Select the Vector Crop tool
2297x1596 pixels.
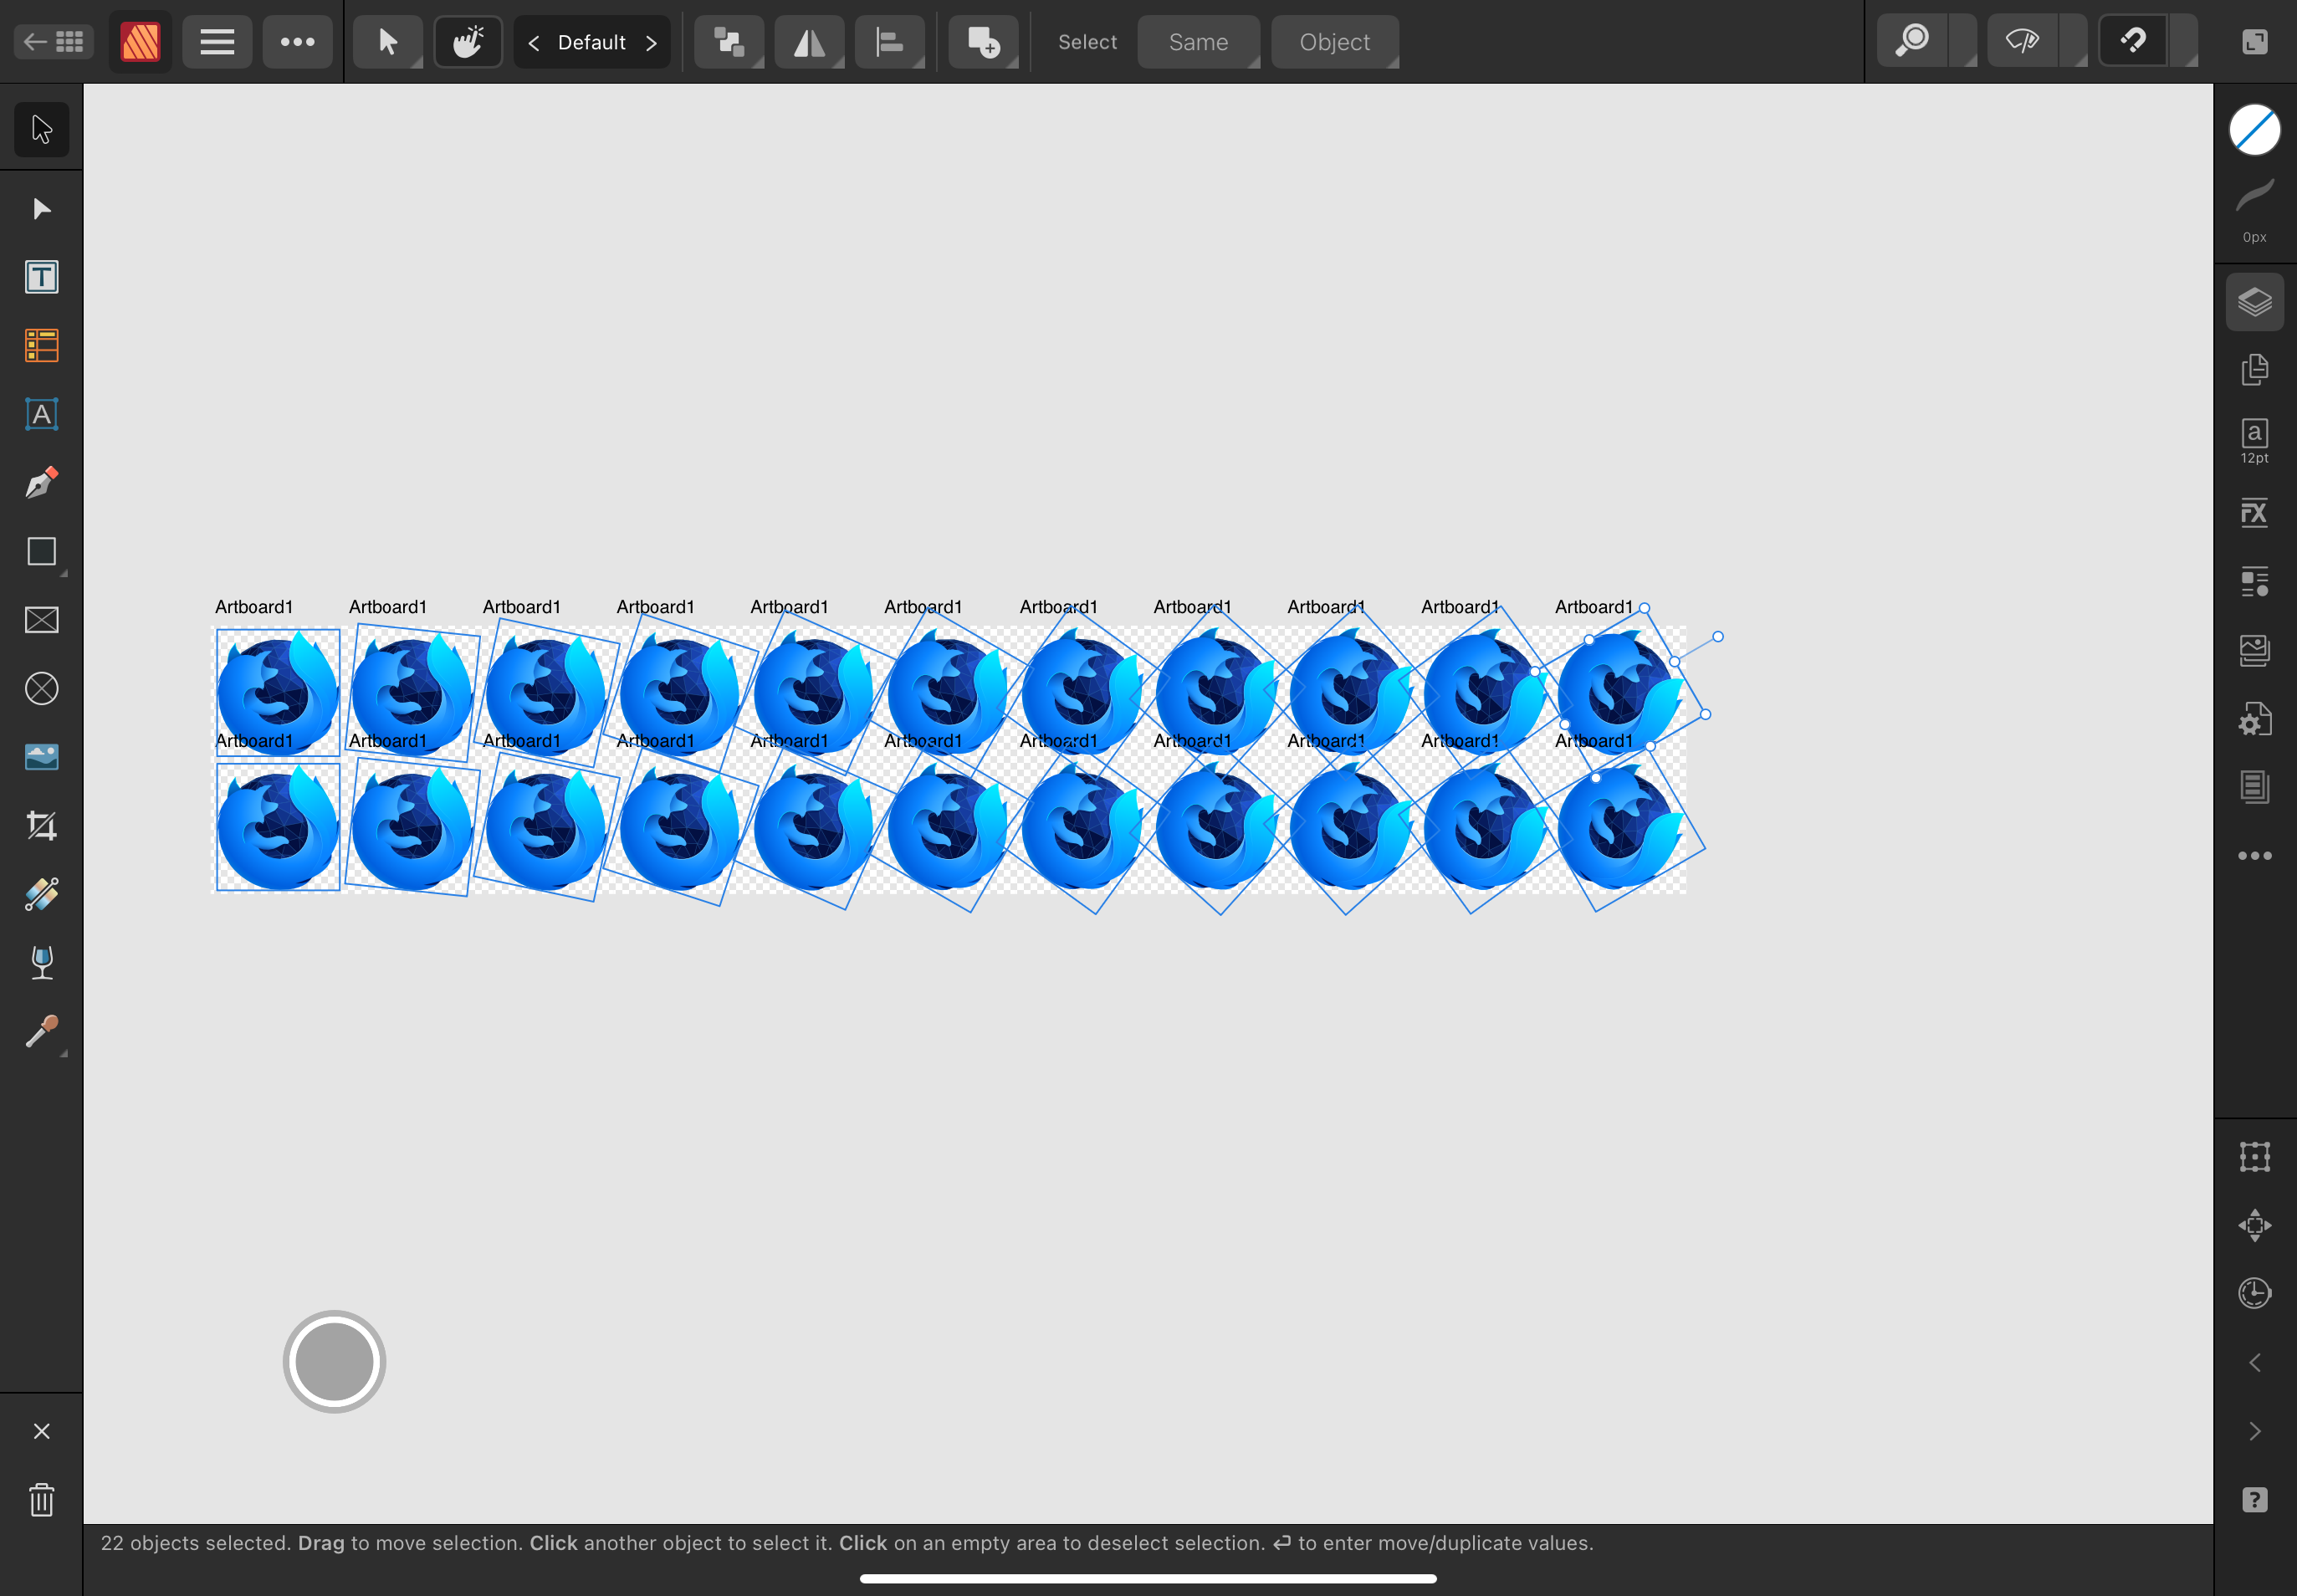[42, 826]
